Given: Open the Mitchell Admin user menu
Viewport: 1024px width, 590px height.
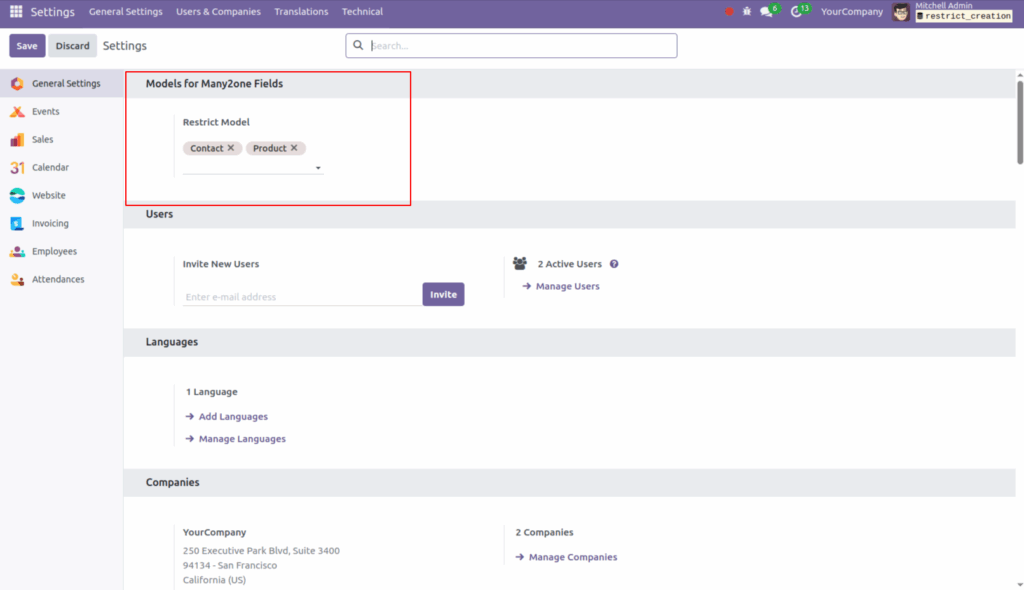Looking at the screenshot, I should tap(945, 6).
